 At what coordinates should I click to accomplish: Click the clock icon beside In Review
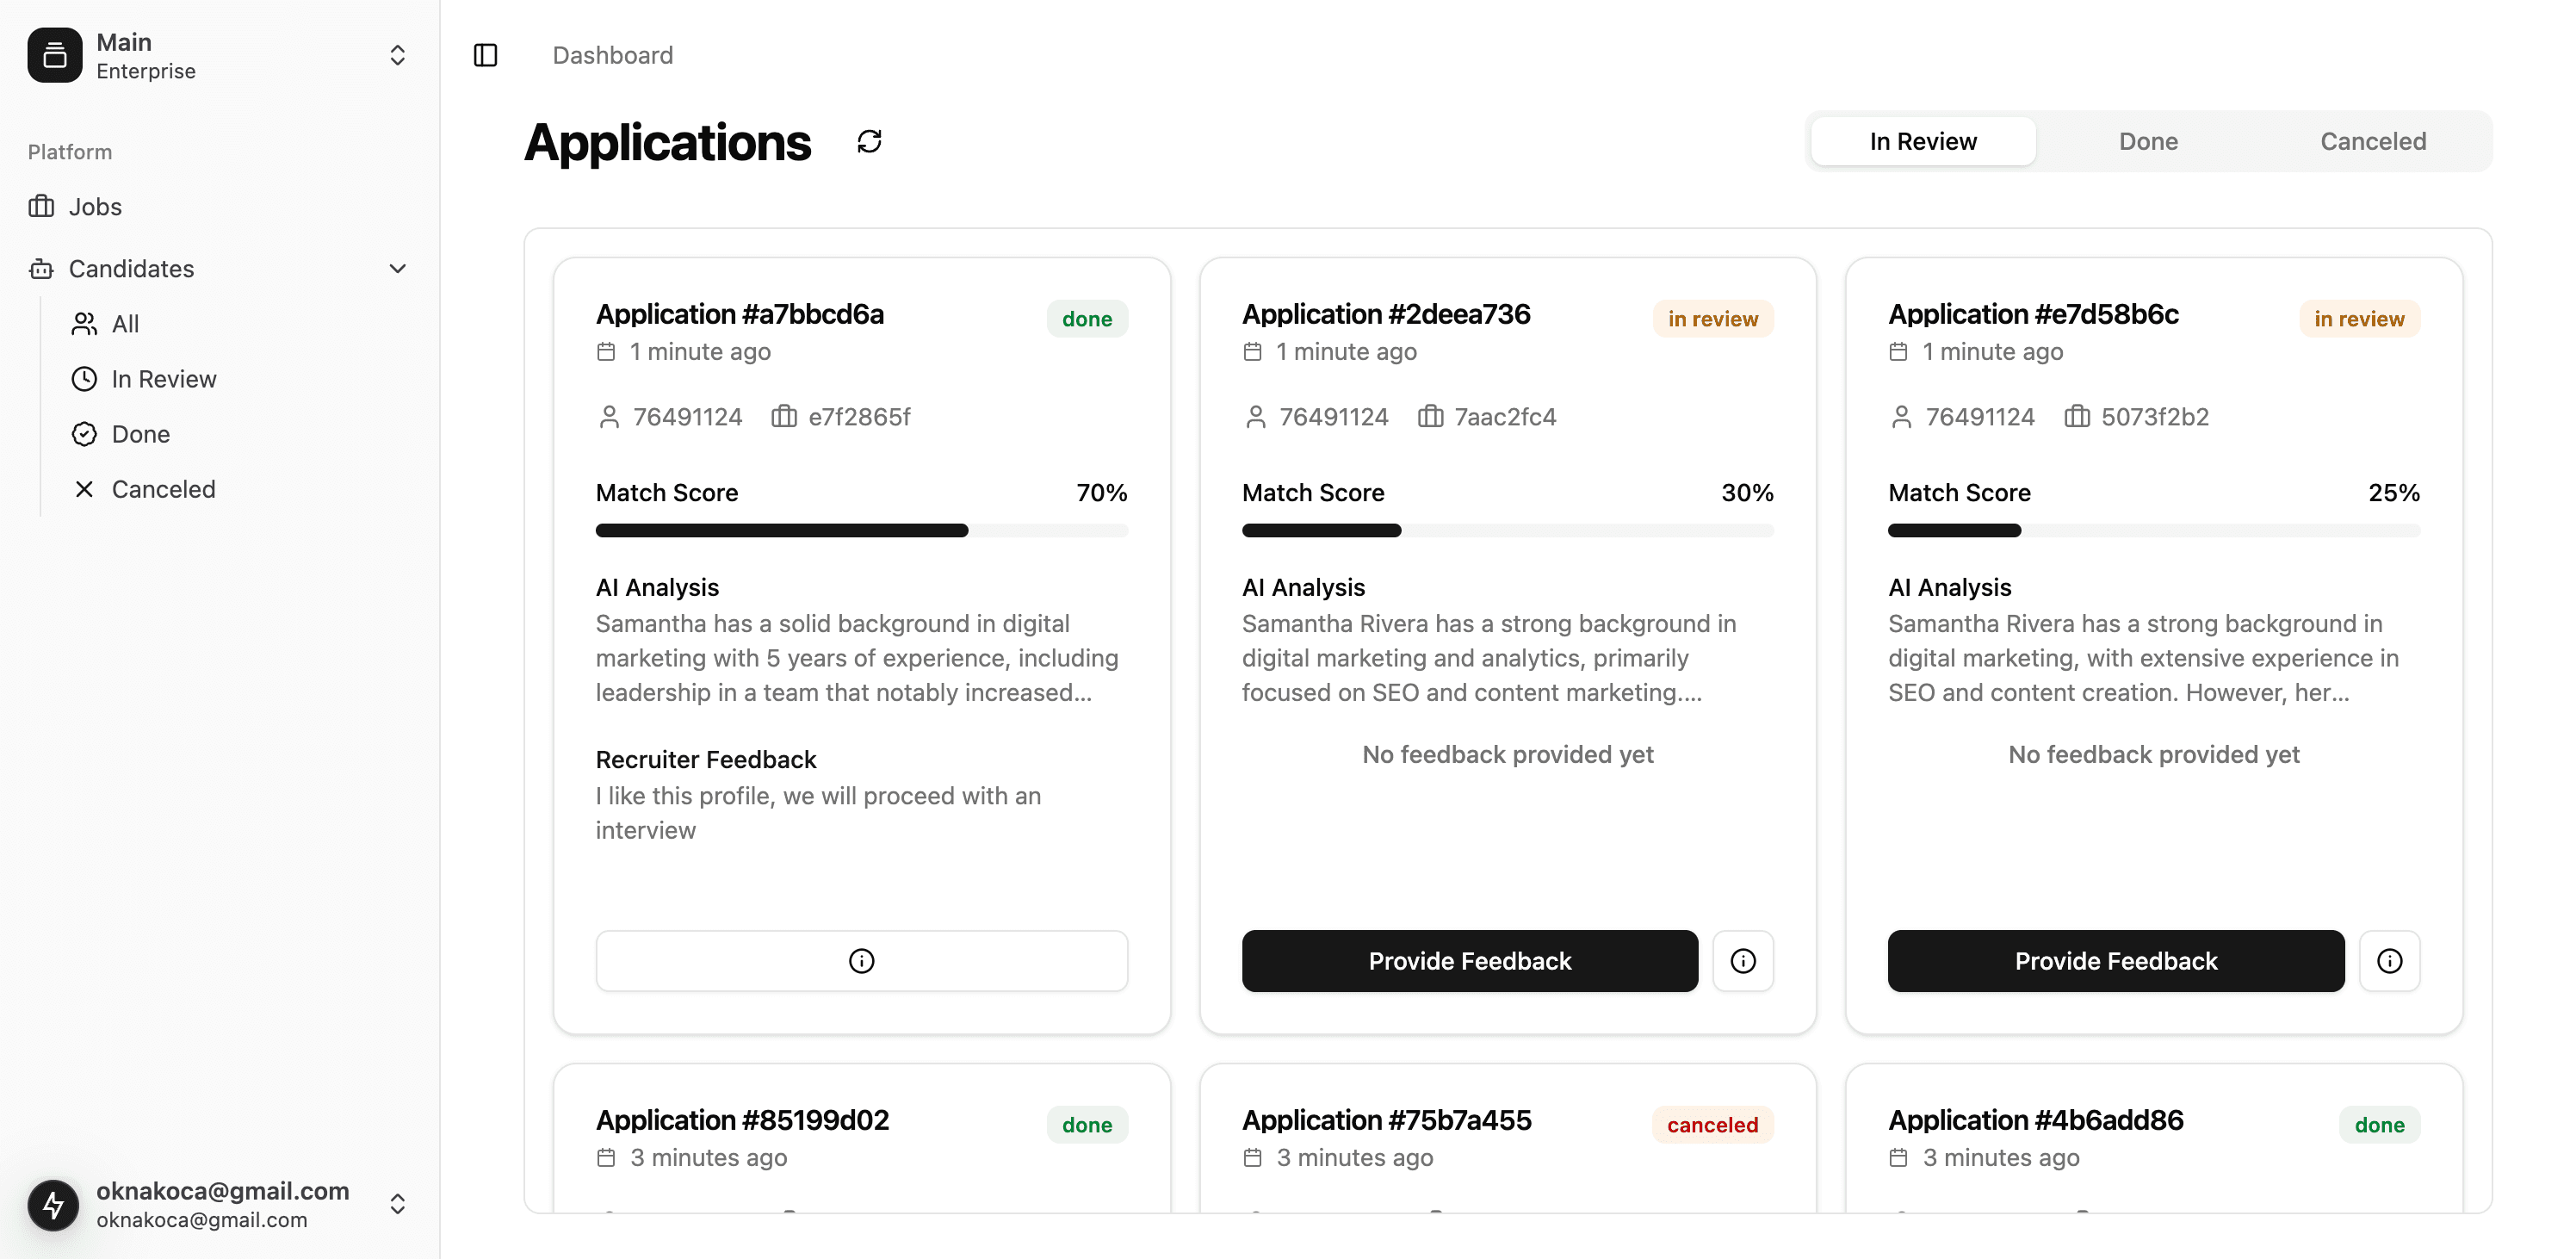click(x=84, y=379)
